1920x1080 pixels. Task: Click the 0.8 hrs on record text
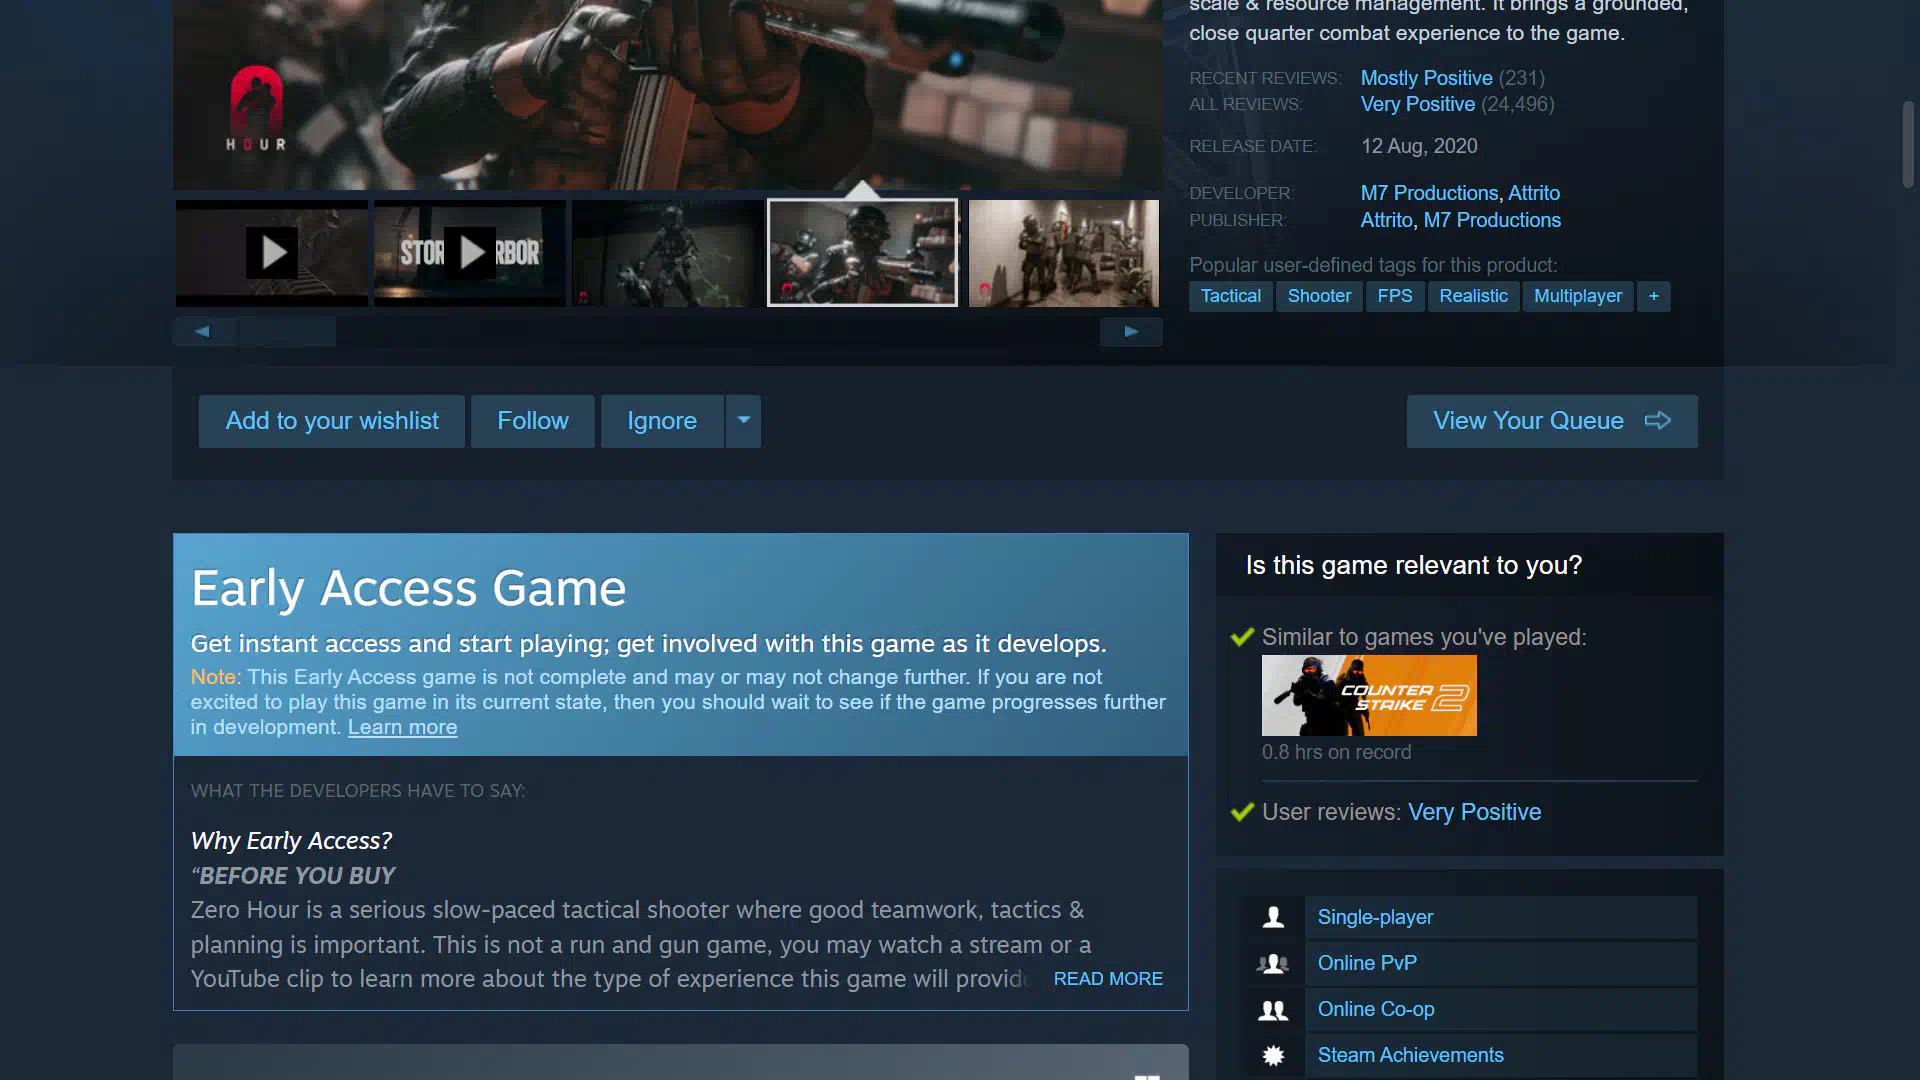(1336, 752)
